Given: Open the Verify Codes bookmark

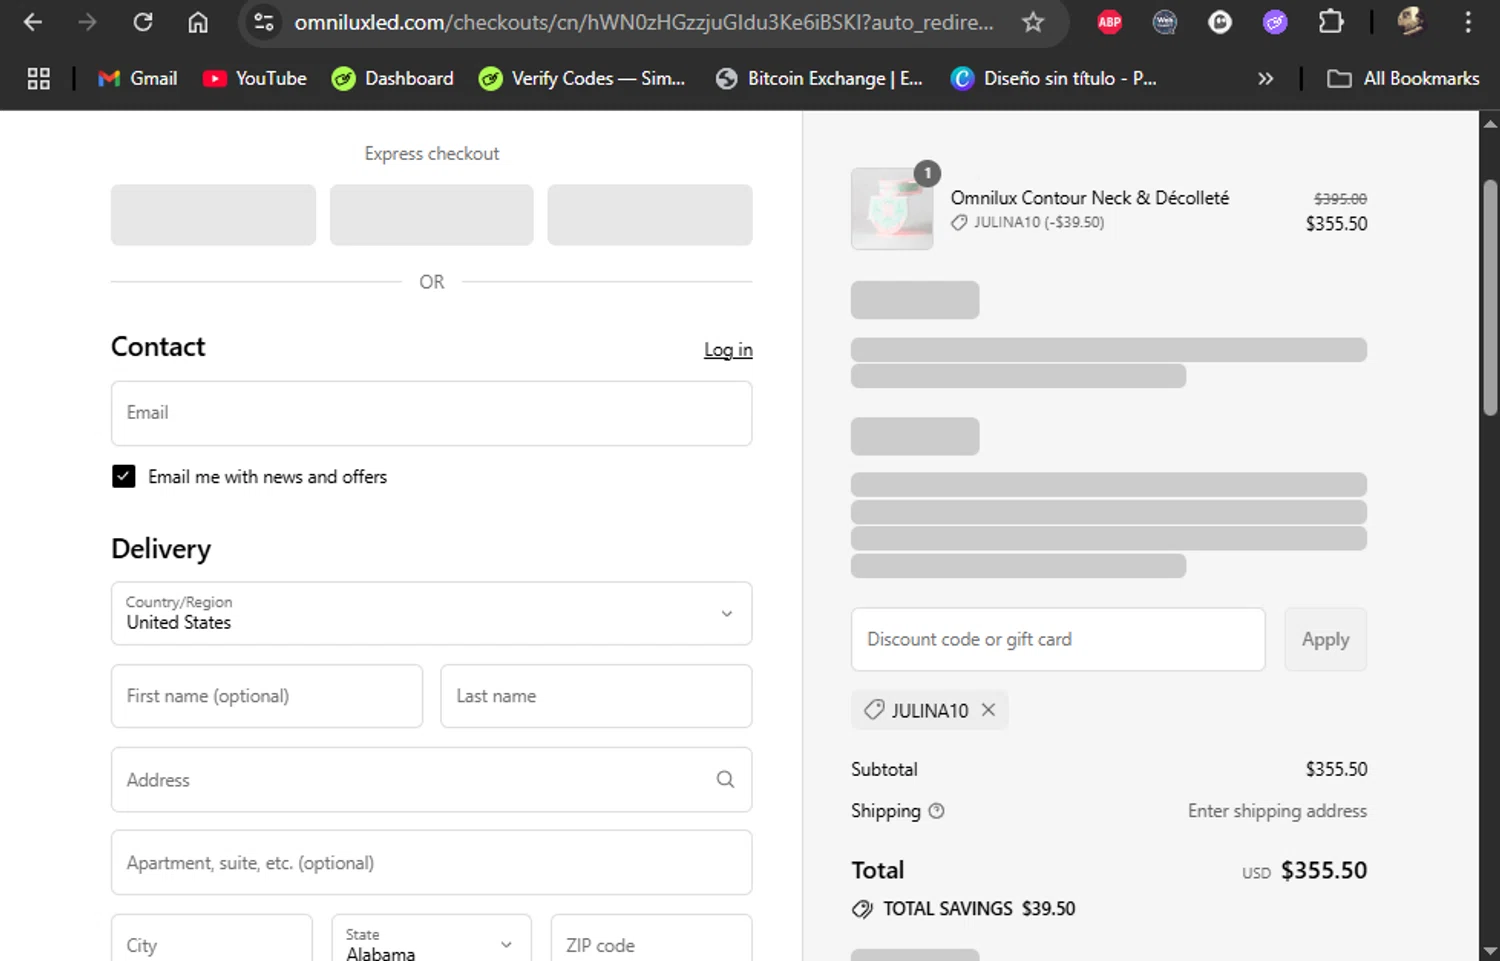Looking at the screenshot, I should pyautogui.click(x=582, y=79).
